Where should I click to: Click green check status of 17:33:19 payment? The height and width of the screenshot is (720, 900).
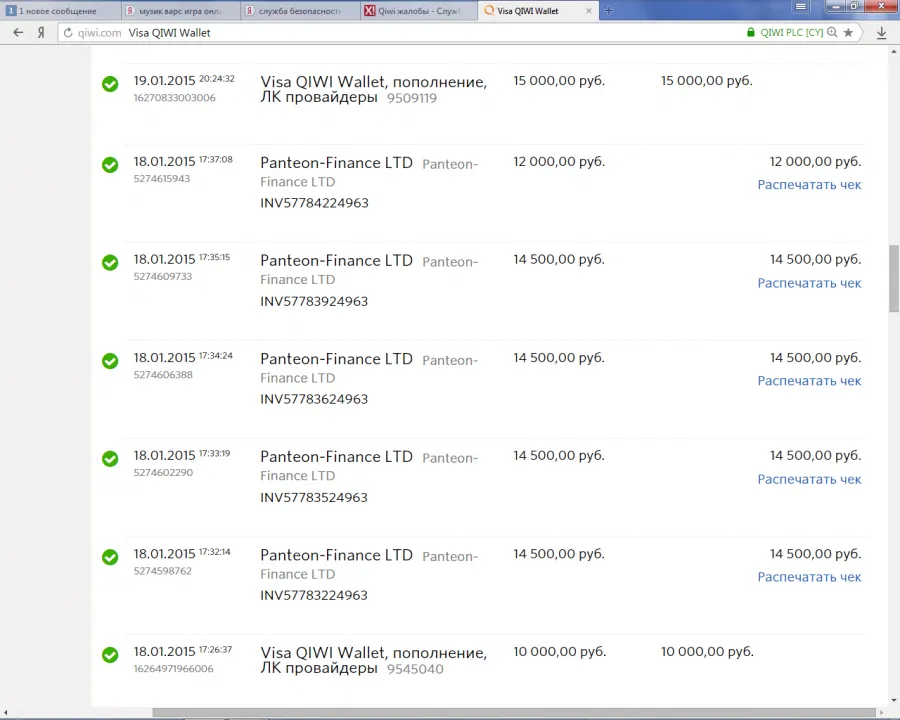[110, 459]
